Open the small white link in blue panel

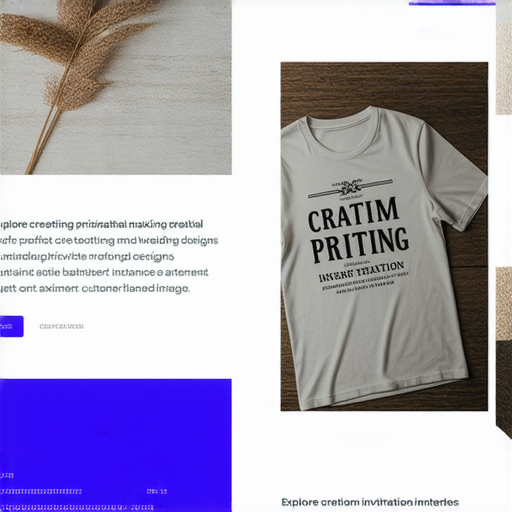tap(157, 491)
